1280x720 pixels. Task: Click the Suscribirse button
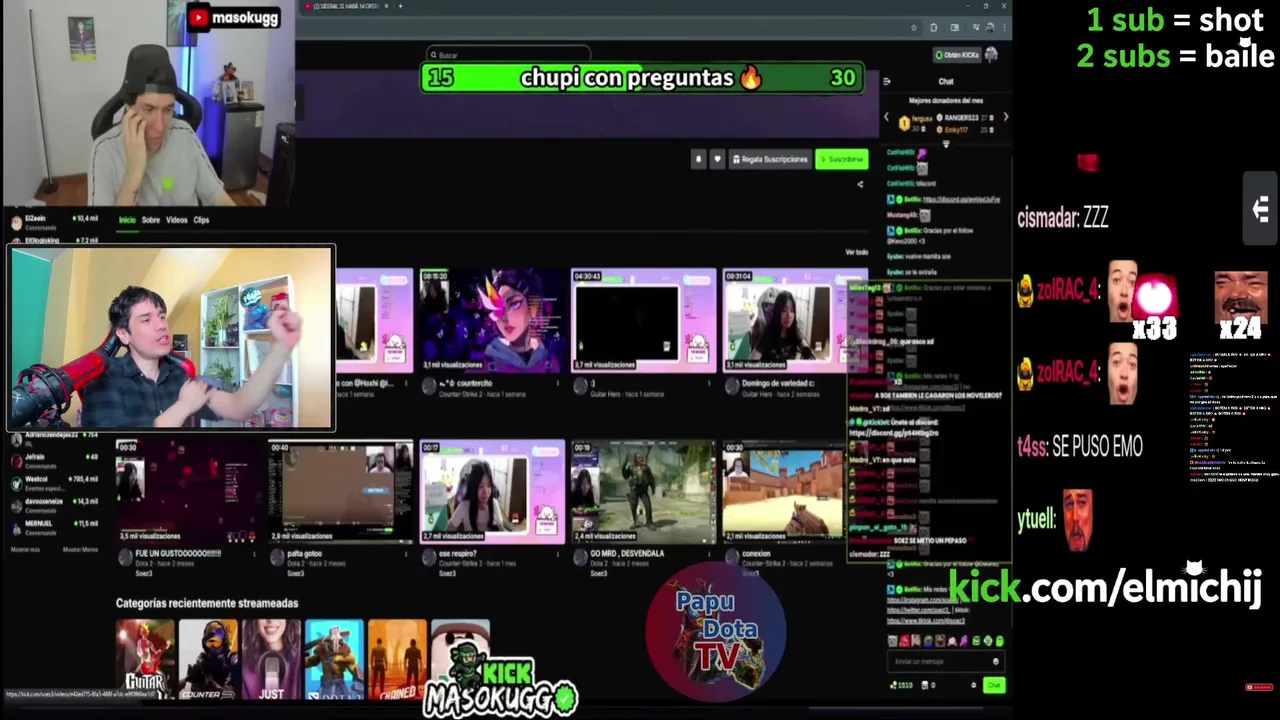coord(842,159)
